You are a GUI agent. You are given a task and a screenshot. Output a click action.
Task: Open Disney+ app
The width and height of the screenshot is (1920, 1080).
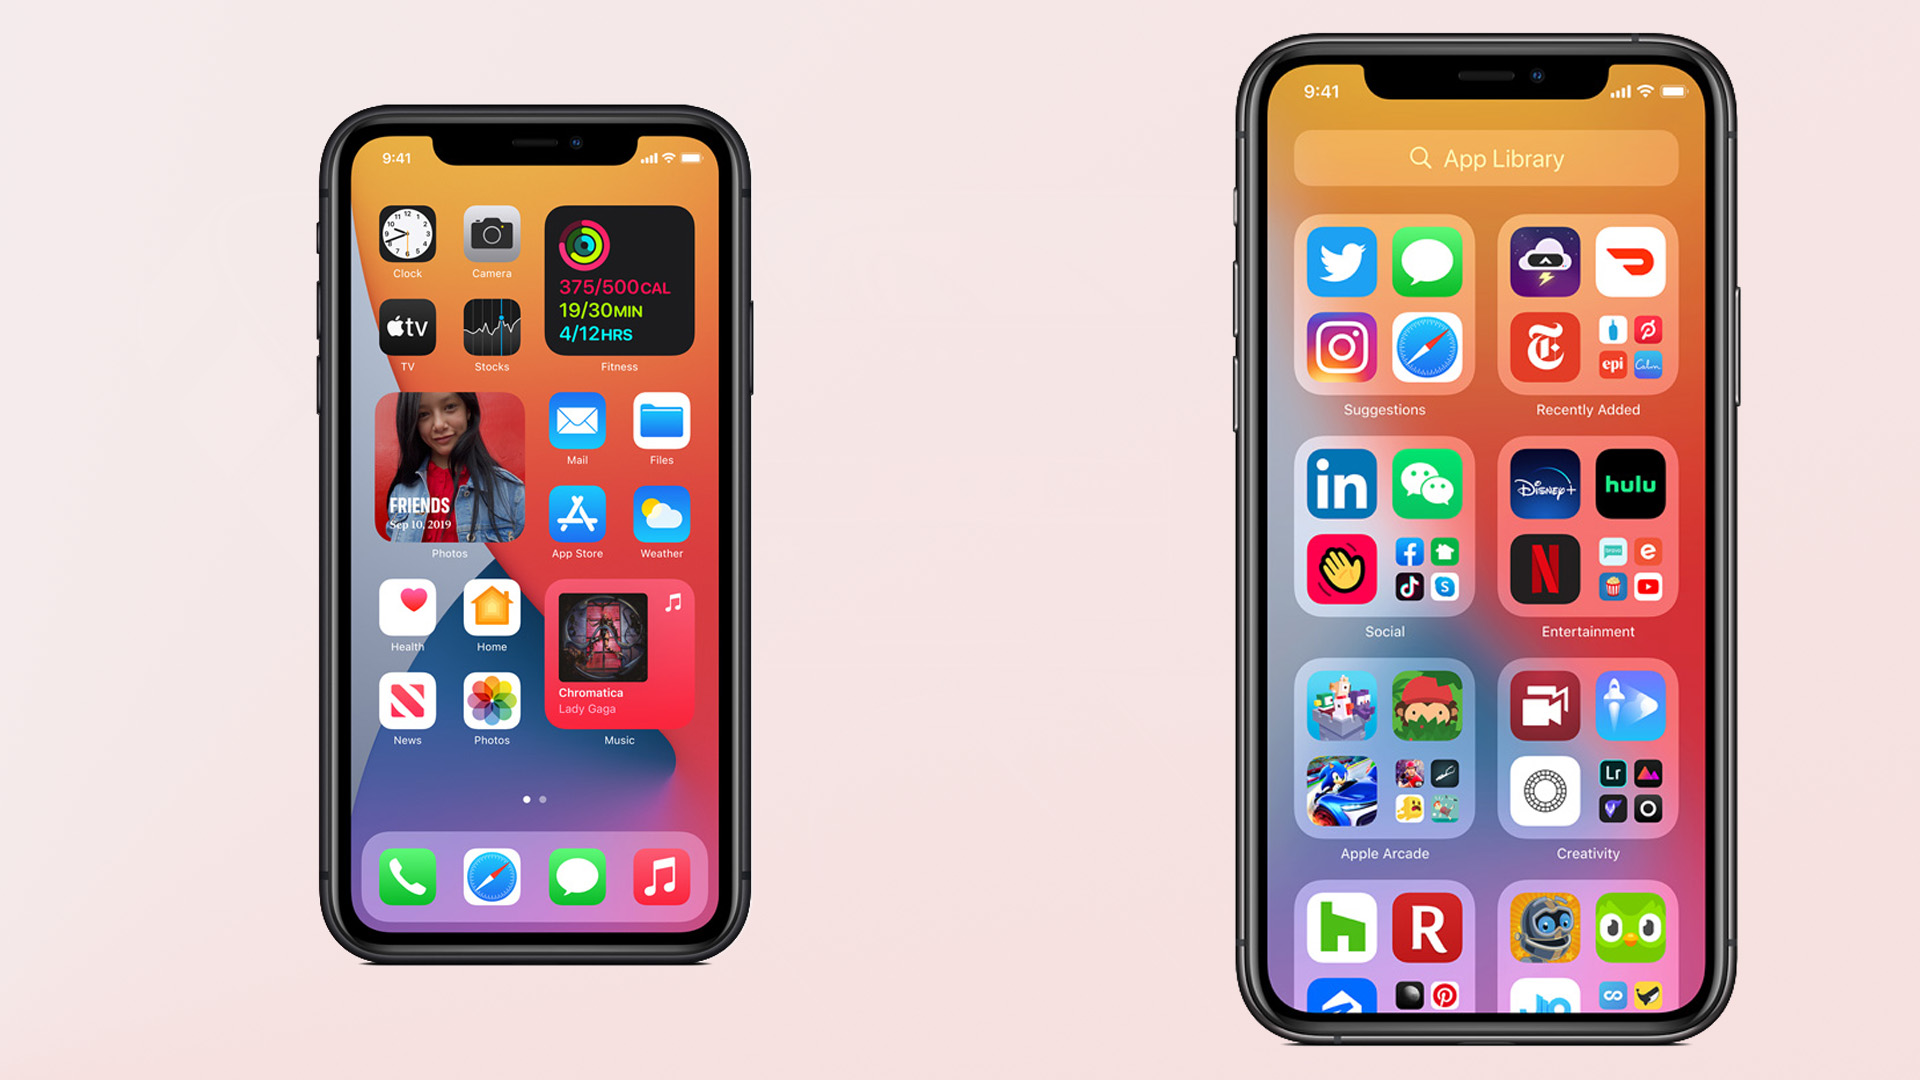(x=1545, y=487)
